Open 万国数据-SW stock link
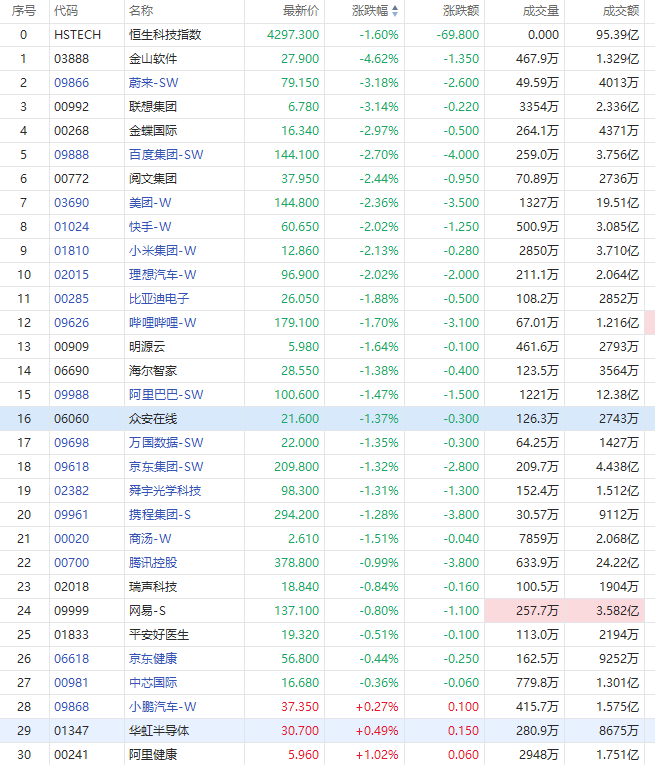 [166, 443]
